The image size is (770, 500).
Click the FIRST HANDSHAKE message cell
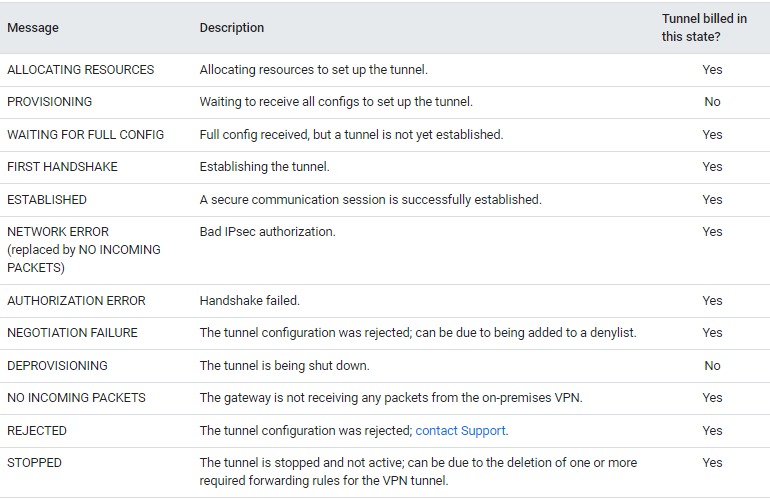pos(62,167)
